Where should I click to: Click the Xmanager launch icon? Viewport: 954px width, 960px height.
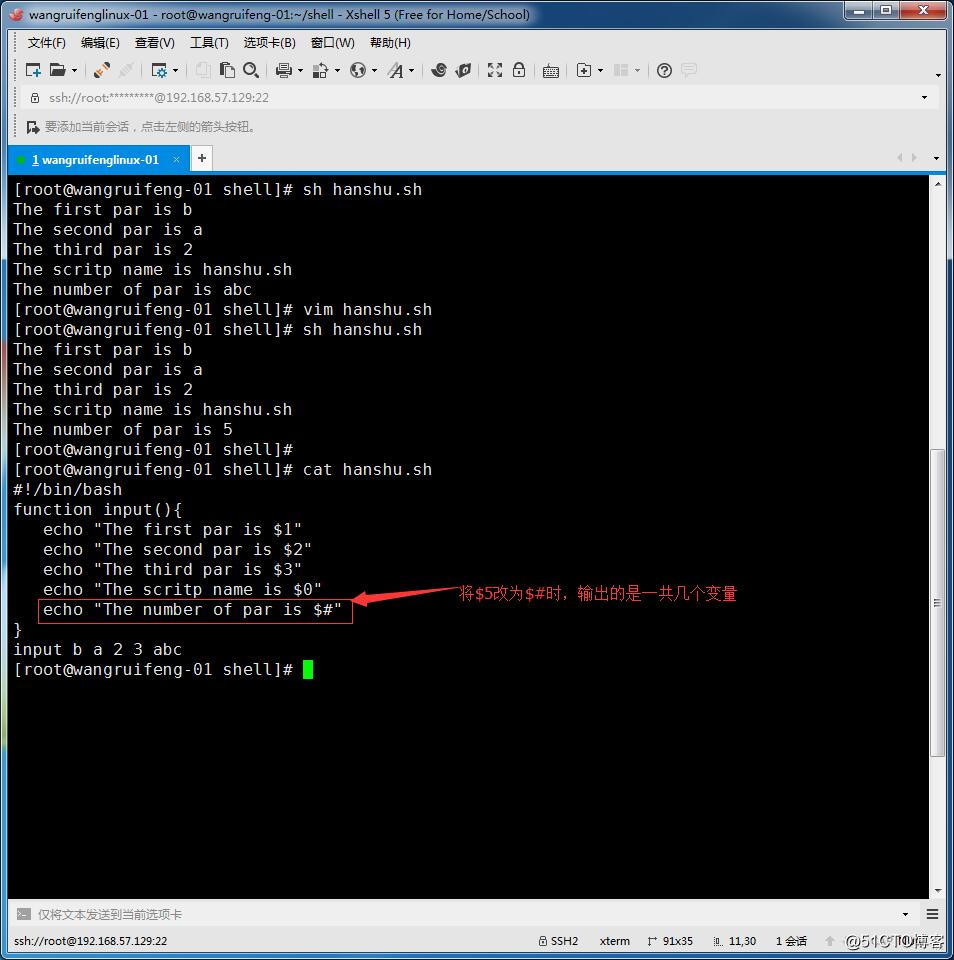coord(464,70)
